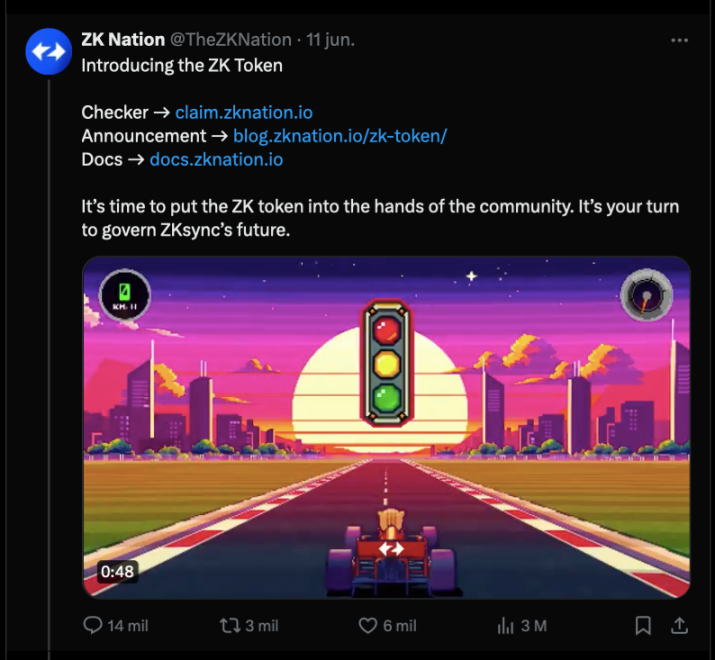The width and height of the screenshot is (715, 660).
Task: Click the view analytics bar chart icon
Action: click(505, 626)
